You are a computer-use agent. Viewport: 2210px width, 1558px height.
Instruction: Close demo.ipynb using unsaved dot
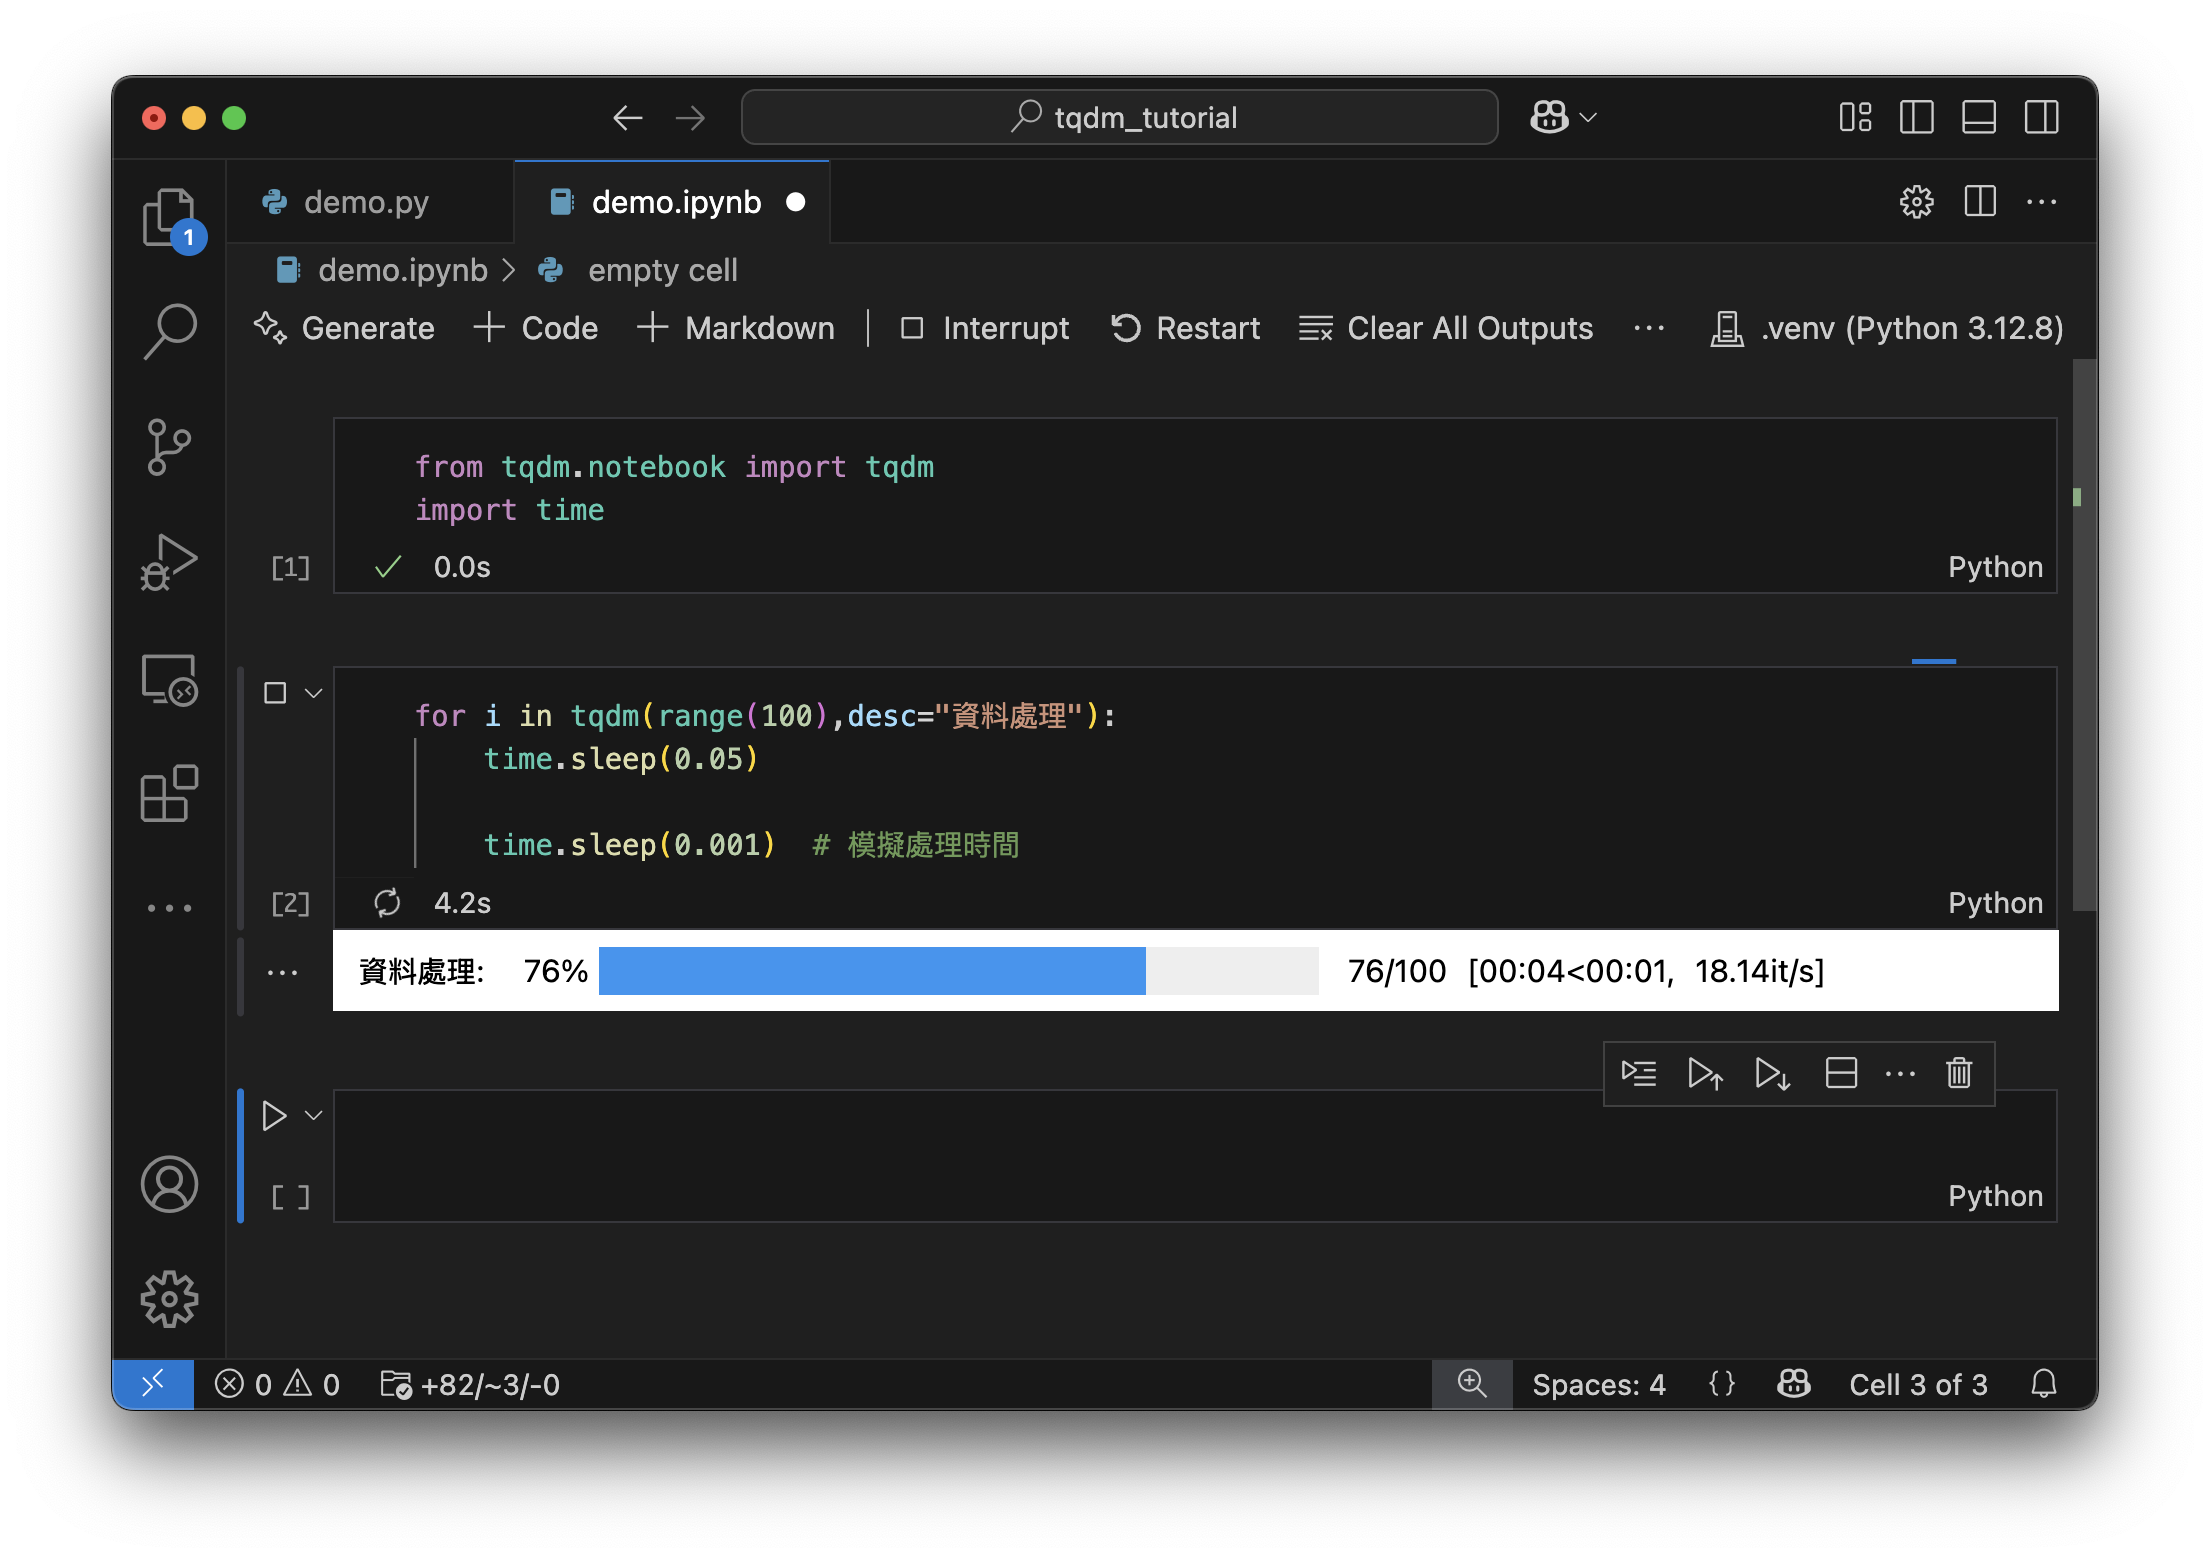(x=796, y=202)
